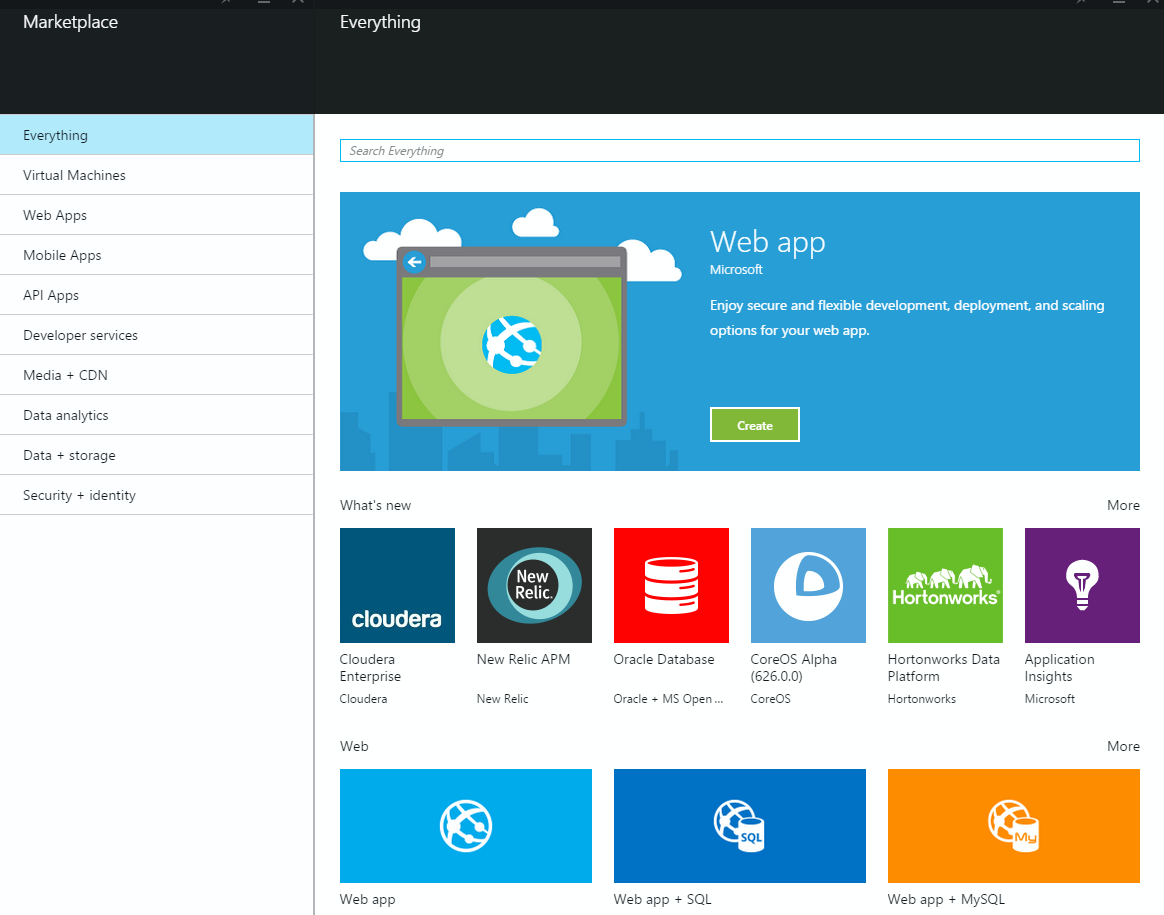Select the red Oracle Database icon
The image size is (1164, 915).
(671, 585)
